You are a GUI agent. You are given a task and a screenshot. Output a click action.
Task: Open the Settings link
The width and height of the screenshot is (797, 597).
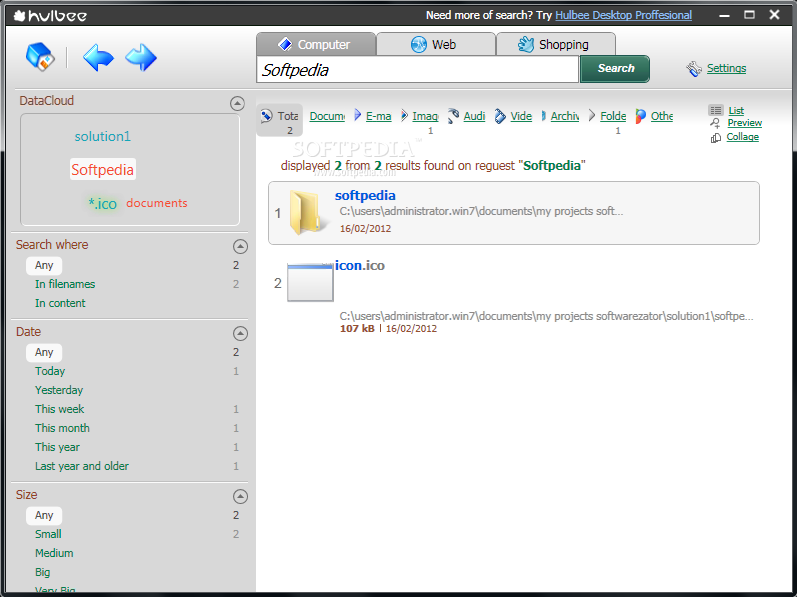(726, 69)
